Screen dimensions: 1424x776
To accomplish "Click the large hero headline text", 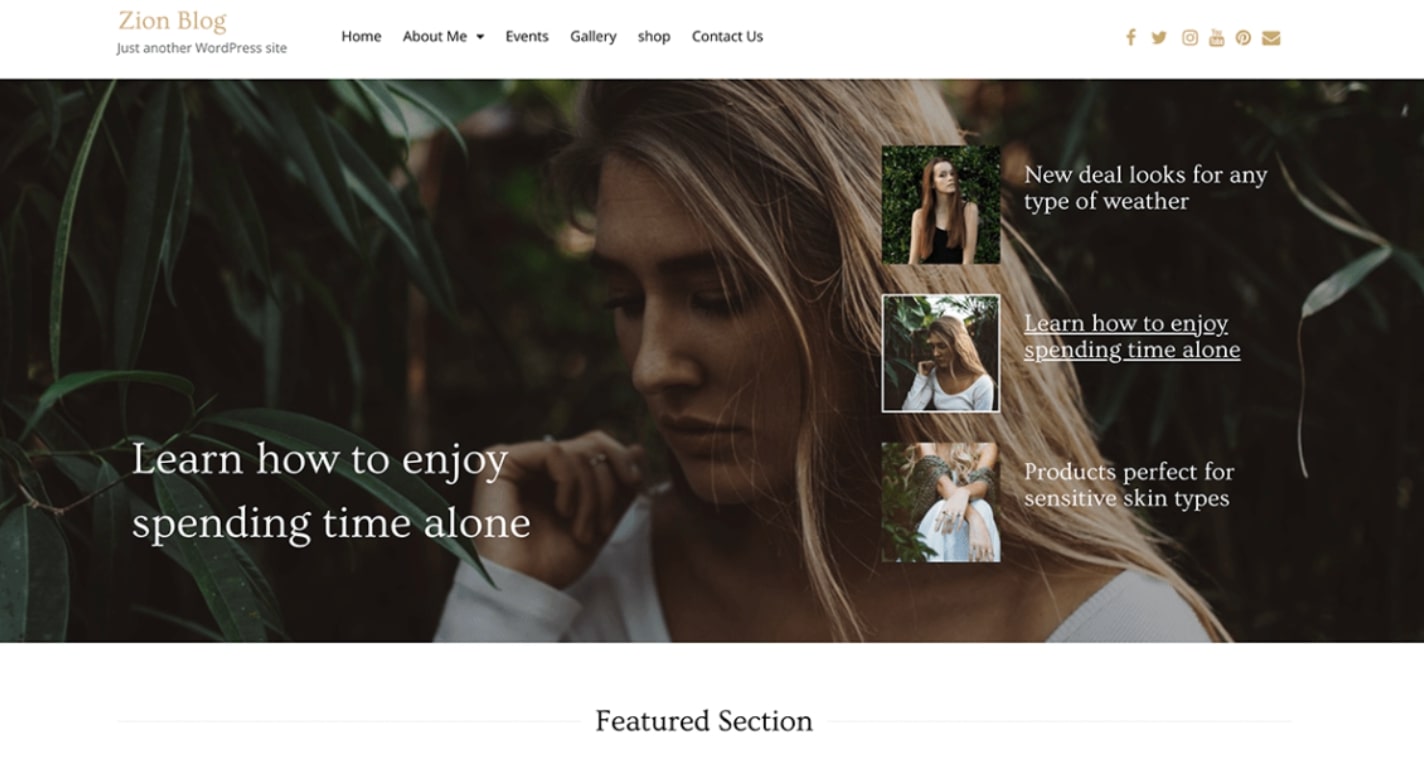I will tap(331, 491).
